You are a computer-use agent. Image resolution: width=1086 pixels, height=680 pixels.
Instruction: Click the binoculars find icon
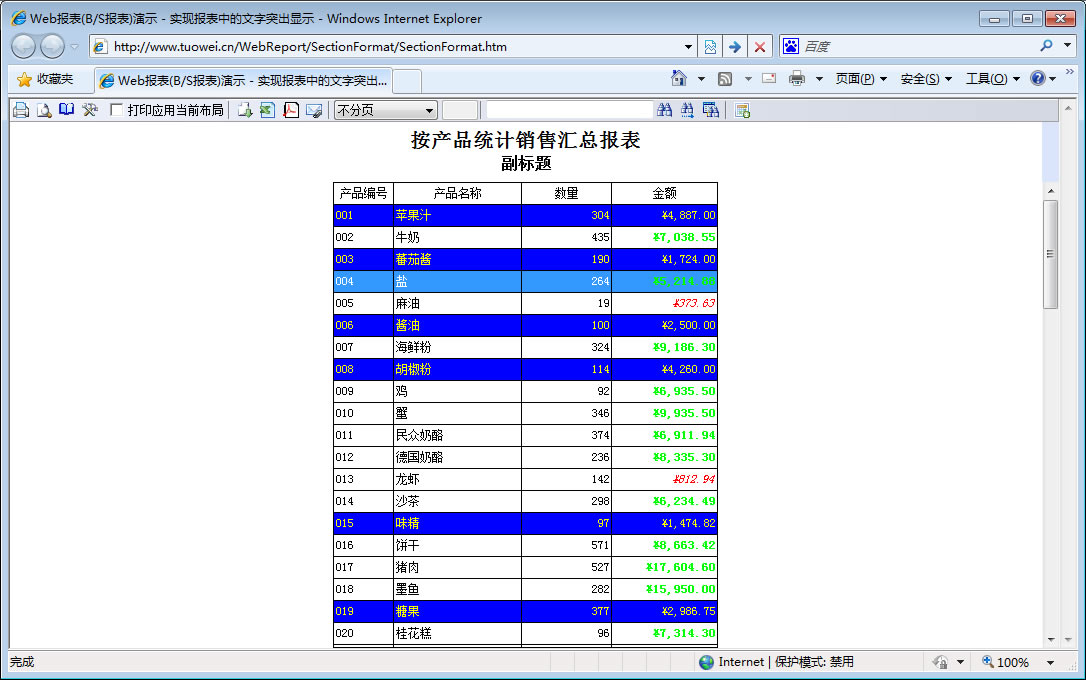coord(664,110)
